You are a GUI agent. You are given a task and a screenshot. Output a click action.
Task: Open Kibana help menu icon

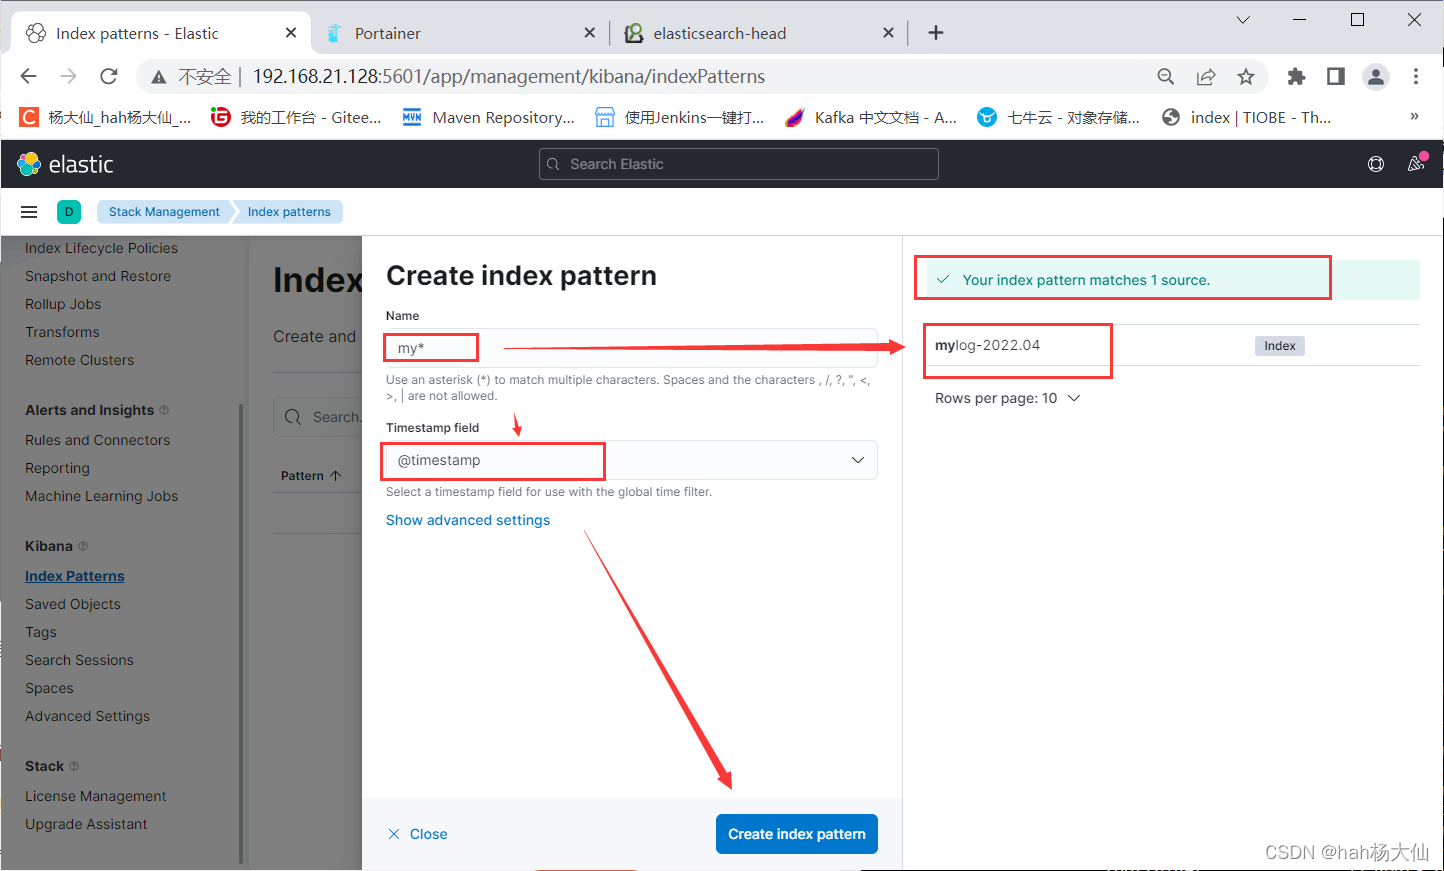pos(1376,164)
